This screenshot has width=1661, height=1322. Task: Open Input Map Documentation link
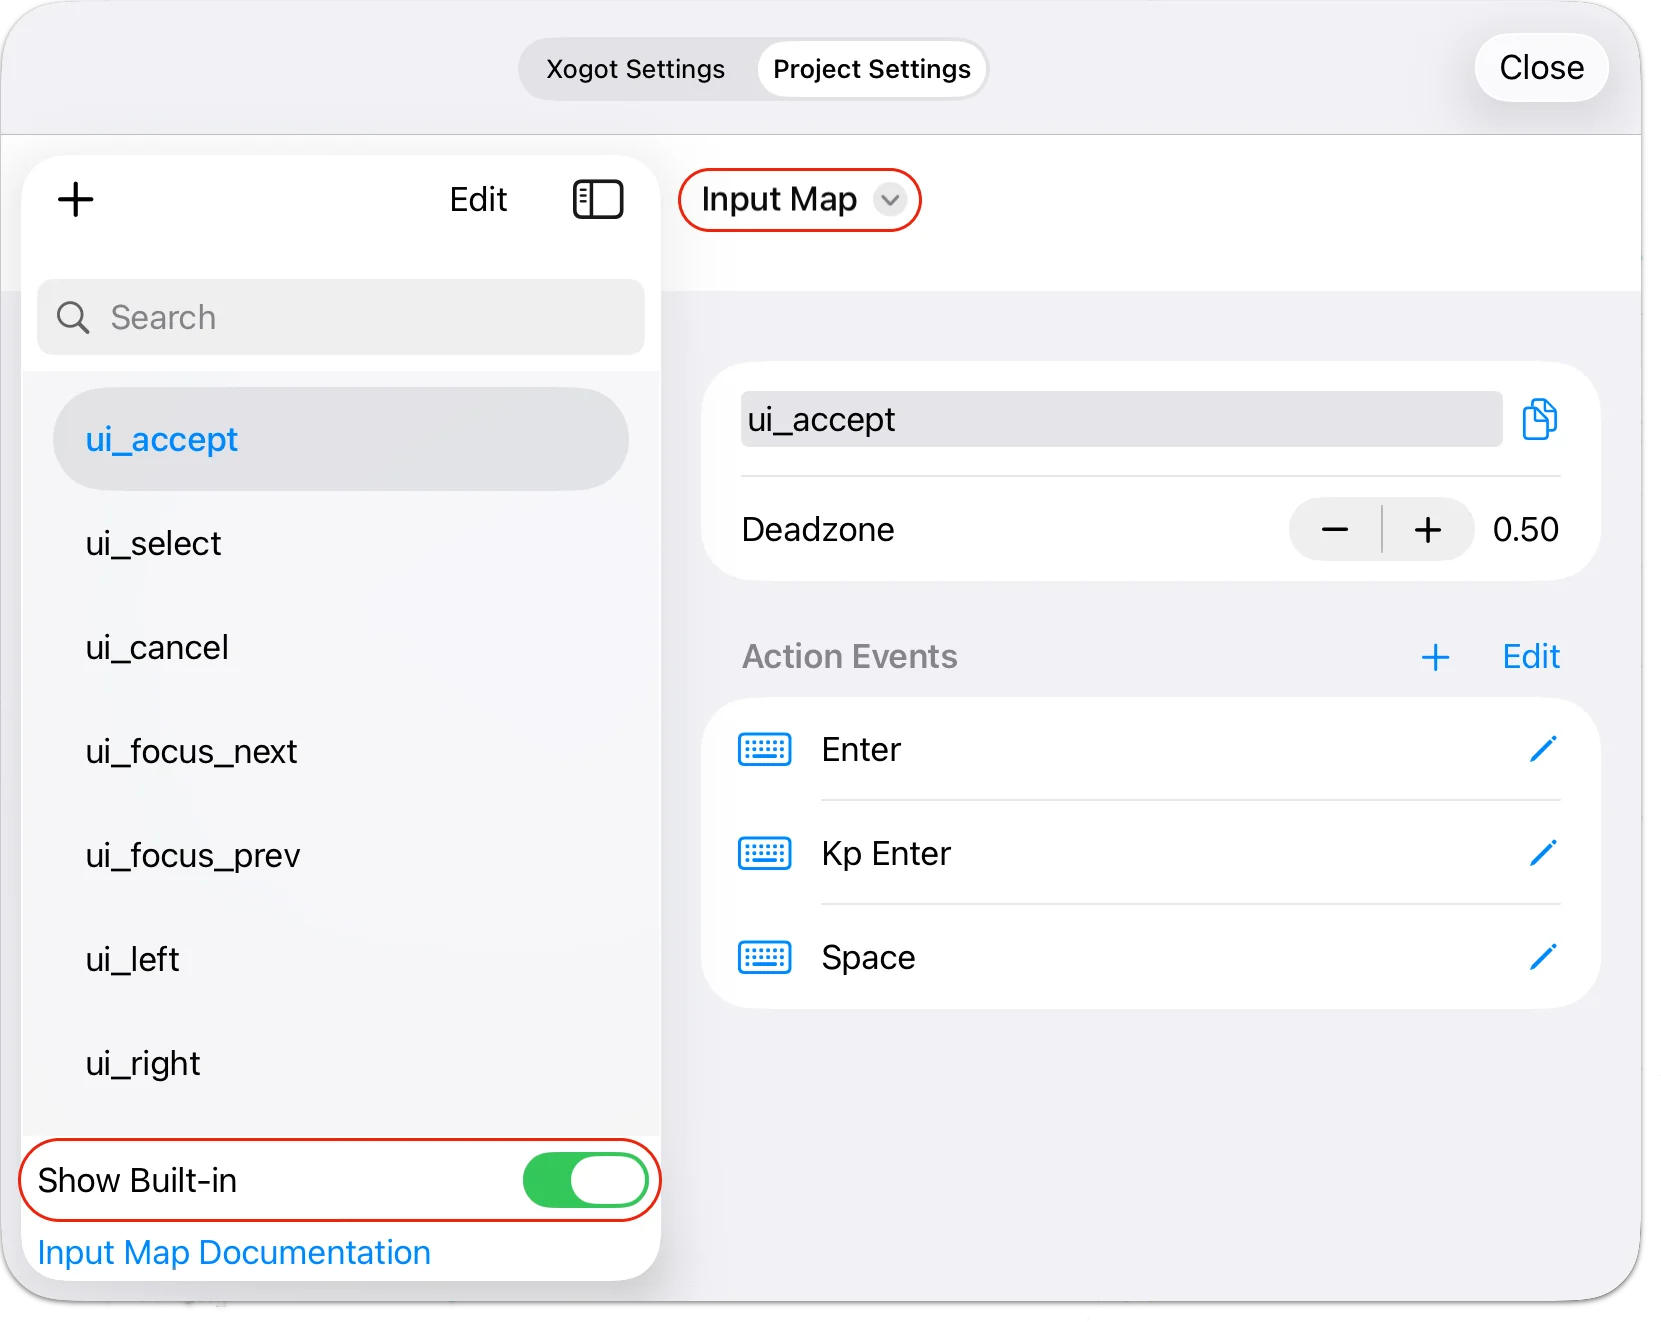coord(234,1252)
